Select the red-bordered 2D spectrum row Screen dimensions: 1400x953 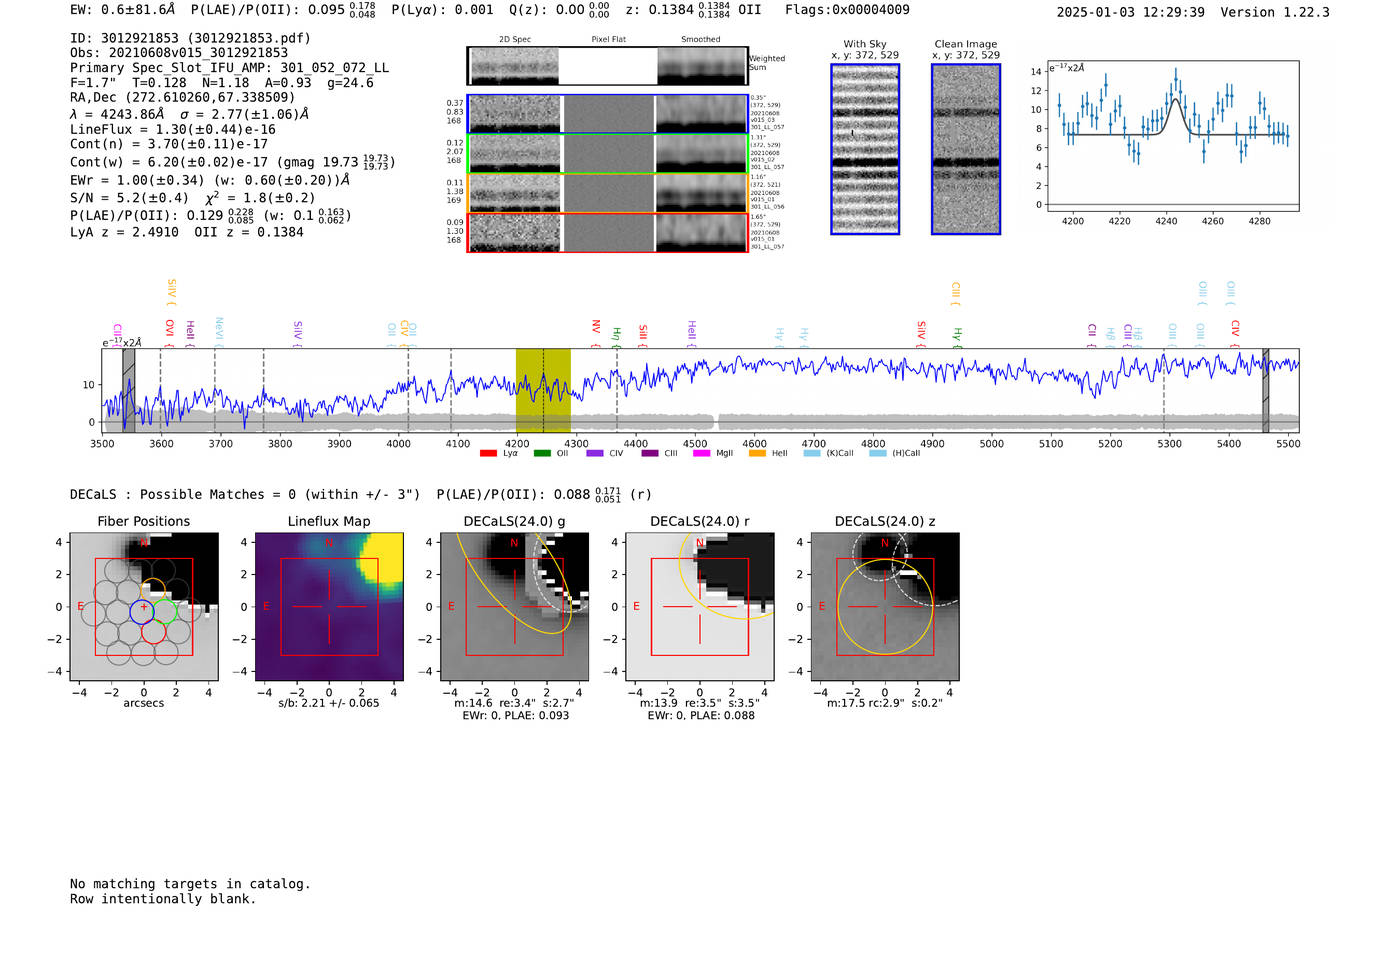(x=607, y=232)
